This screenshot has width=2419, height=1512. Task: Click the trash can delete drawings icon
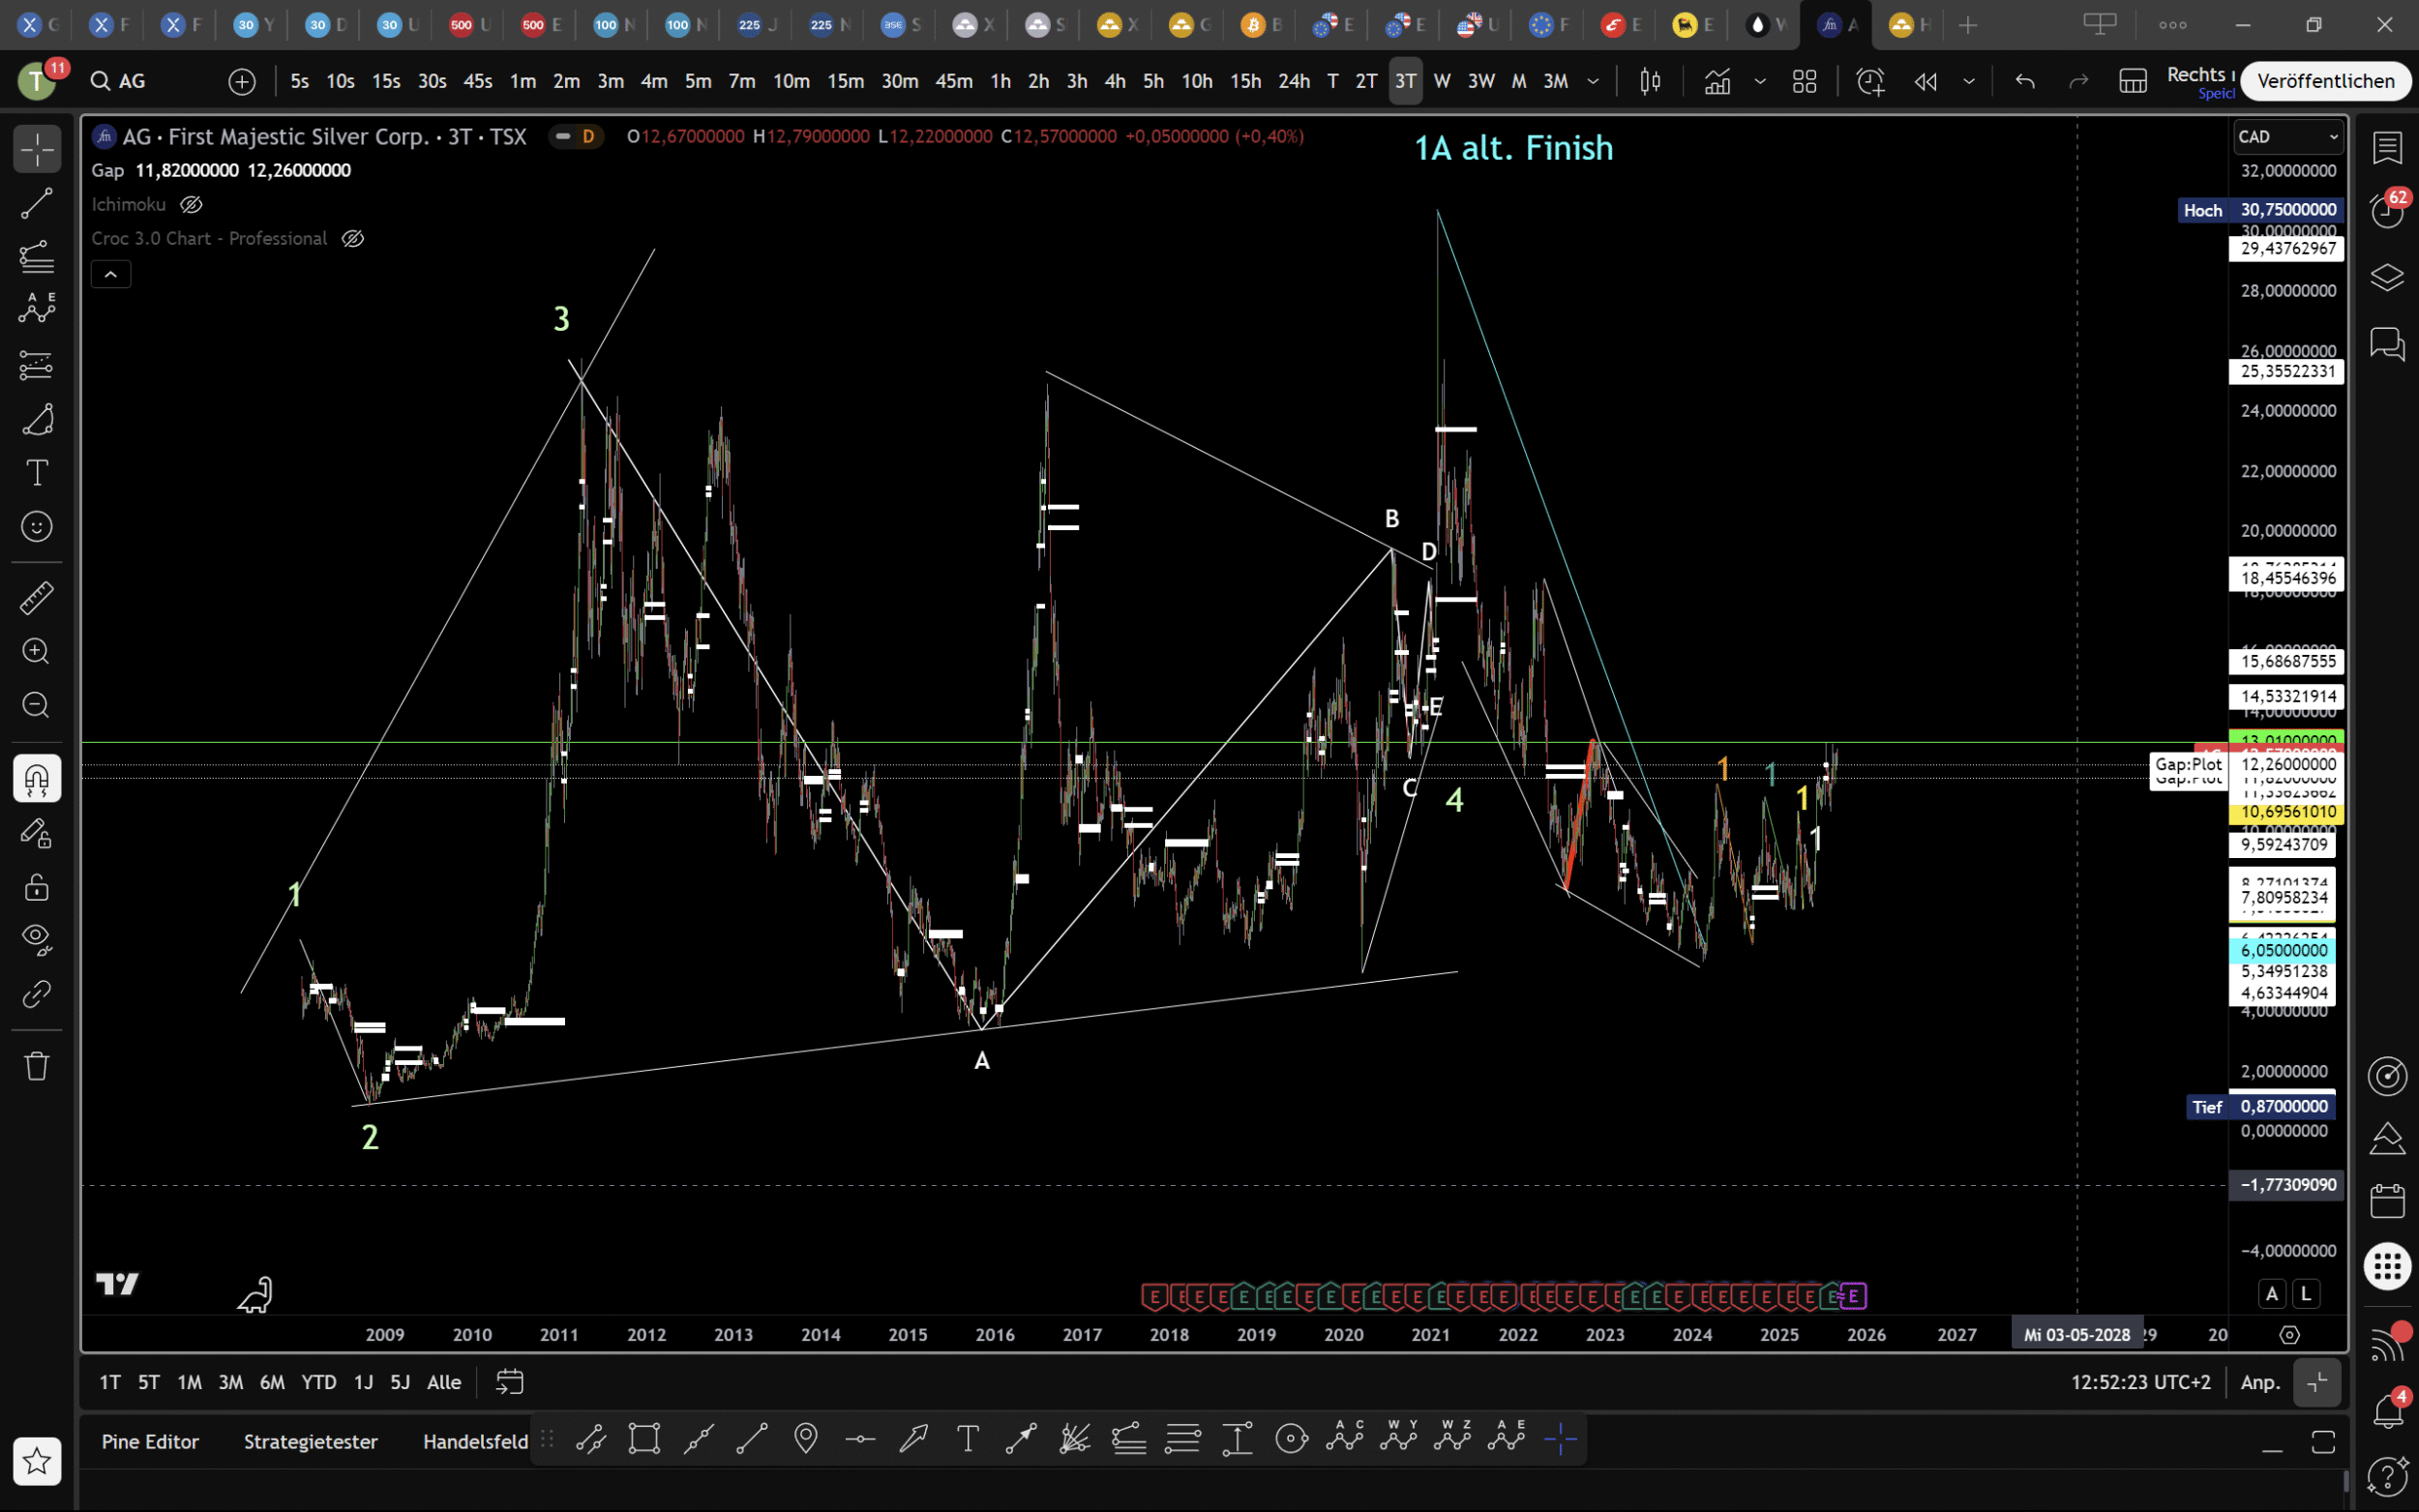coord(37,1065)
